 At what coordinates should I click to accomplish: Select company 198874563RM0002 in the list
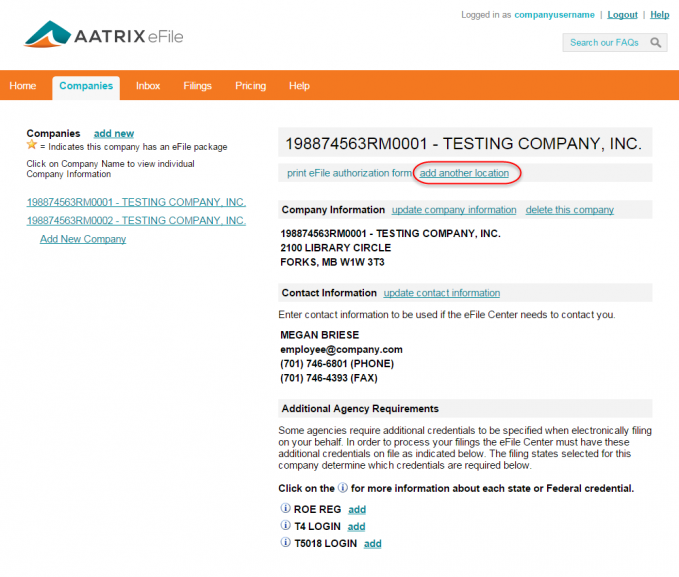coord(136,220)
